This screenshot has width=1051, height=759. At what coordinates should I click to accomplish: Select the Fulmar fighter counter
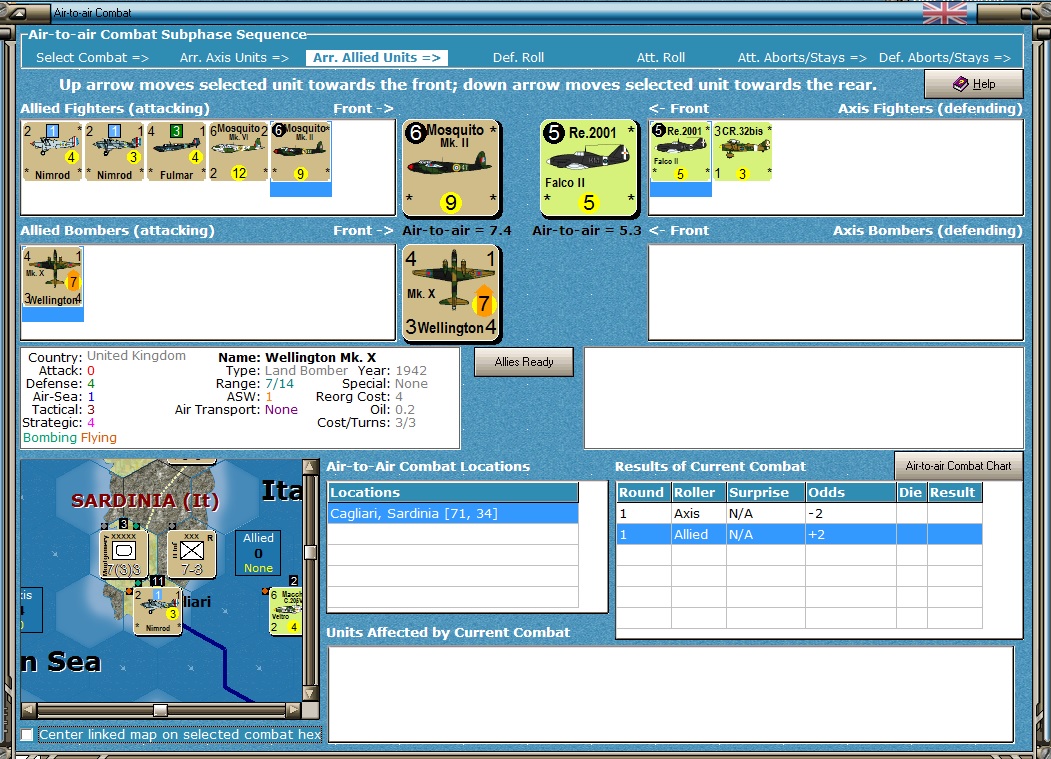(176, 152)
